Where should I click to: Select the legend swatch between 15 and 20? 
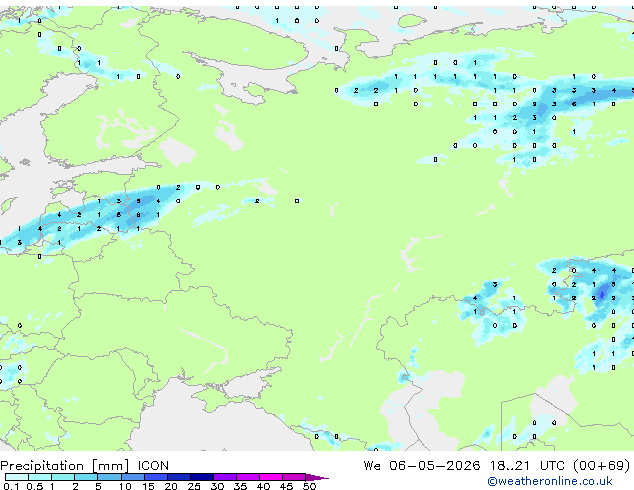155,477
